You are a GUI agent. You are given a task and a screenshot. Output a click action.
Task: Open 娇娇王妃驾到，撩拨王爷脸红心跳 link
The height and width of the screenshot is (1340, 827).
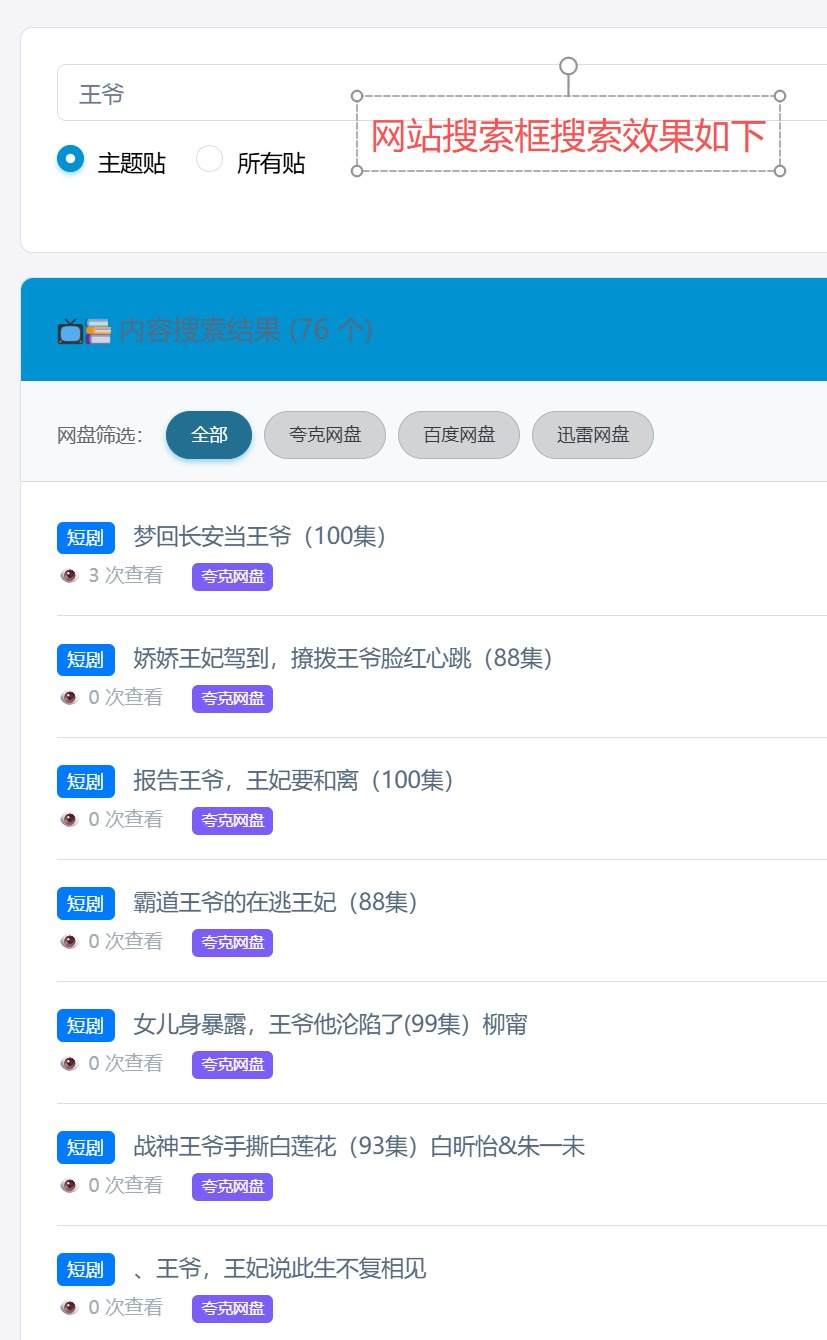click(343, 658)
